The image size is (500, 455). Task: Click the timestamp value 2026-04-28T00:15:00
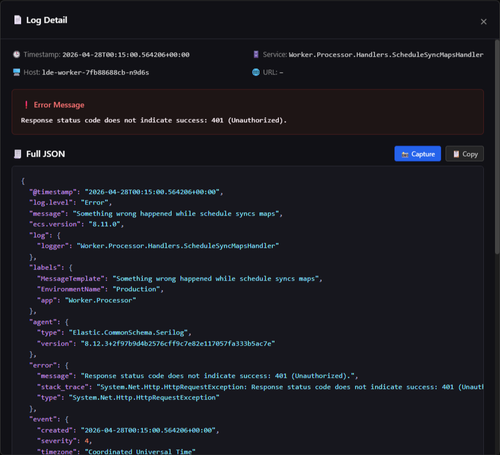point(126,55)
